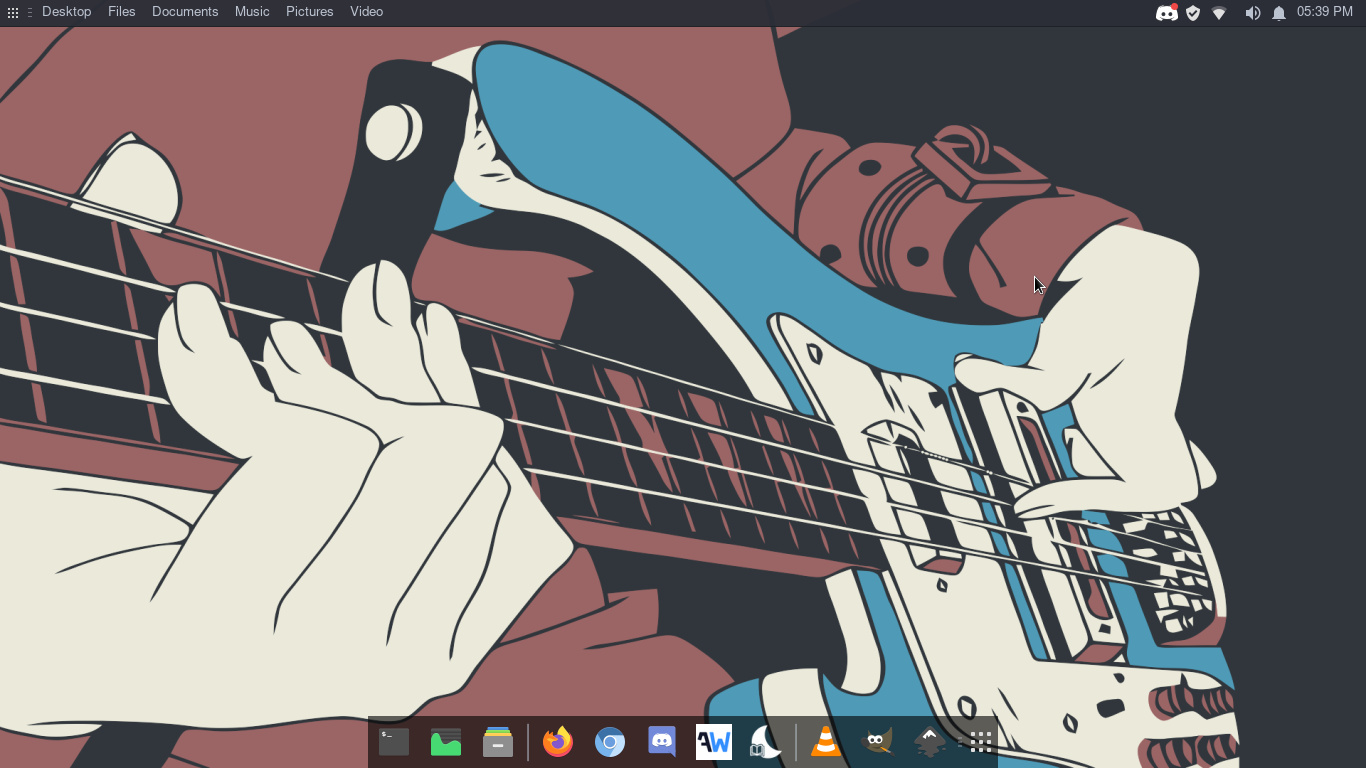Open the Files shortcut in the top panel
This screenshot has height=768, width=1366.
click(x=122, y=12)
